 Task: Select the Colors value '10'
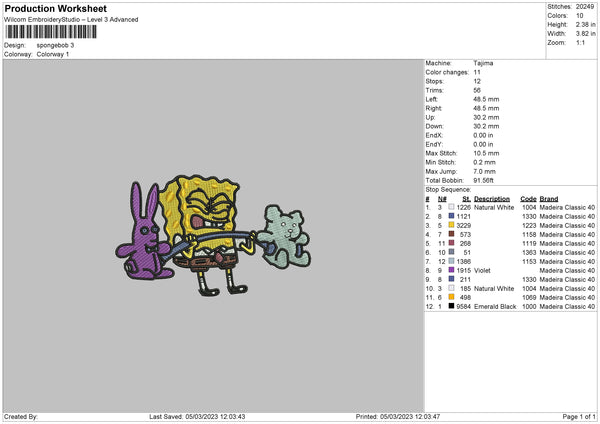coord(579,16)
